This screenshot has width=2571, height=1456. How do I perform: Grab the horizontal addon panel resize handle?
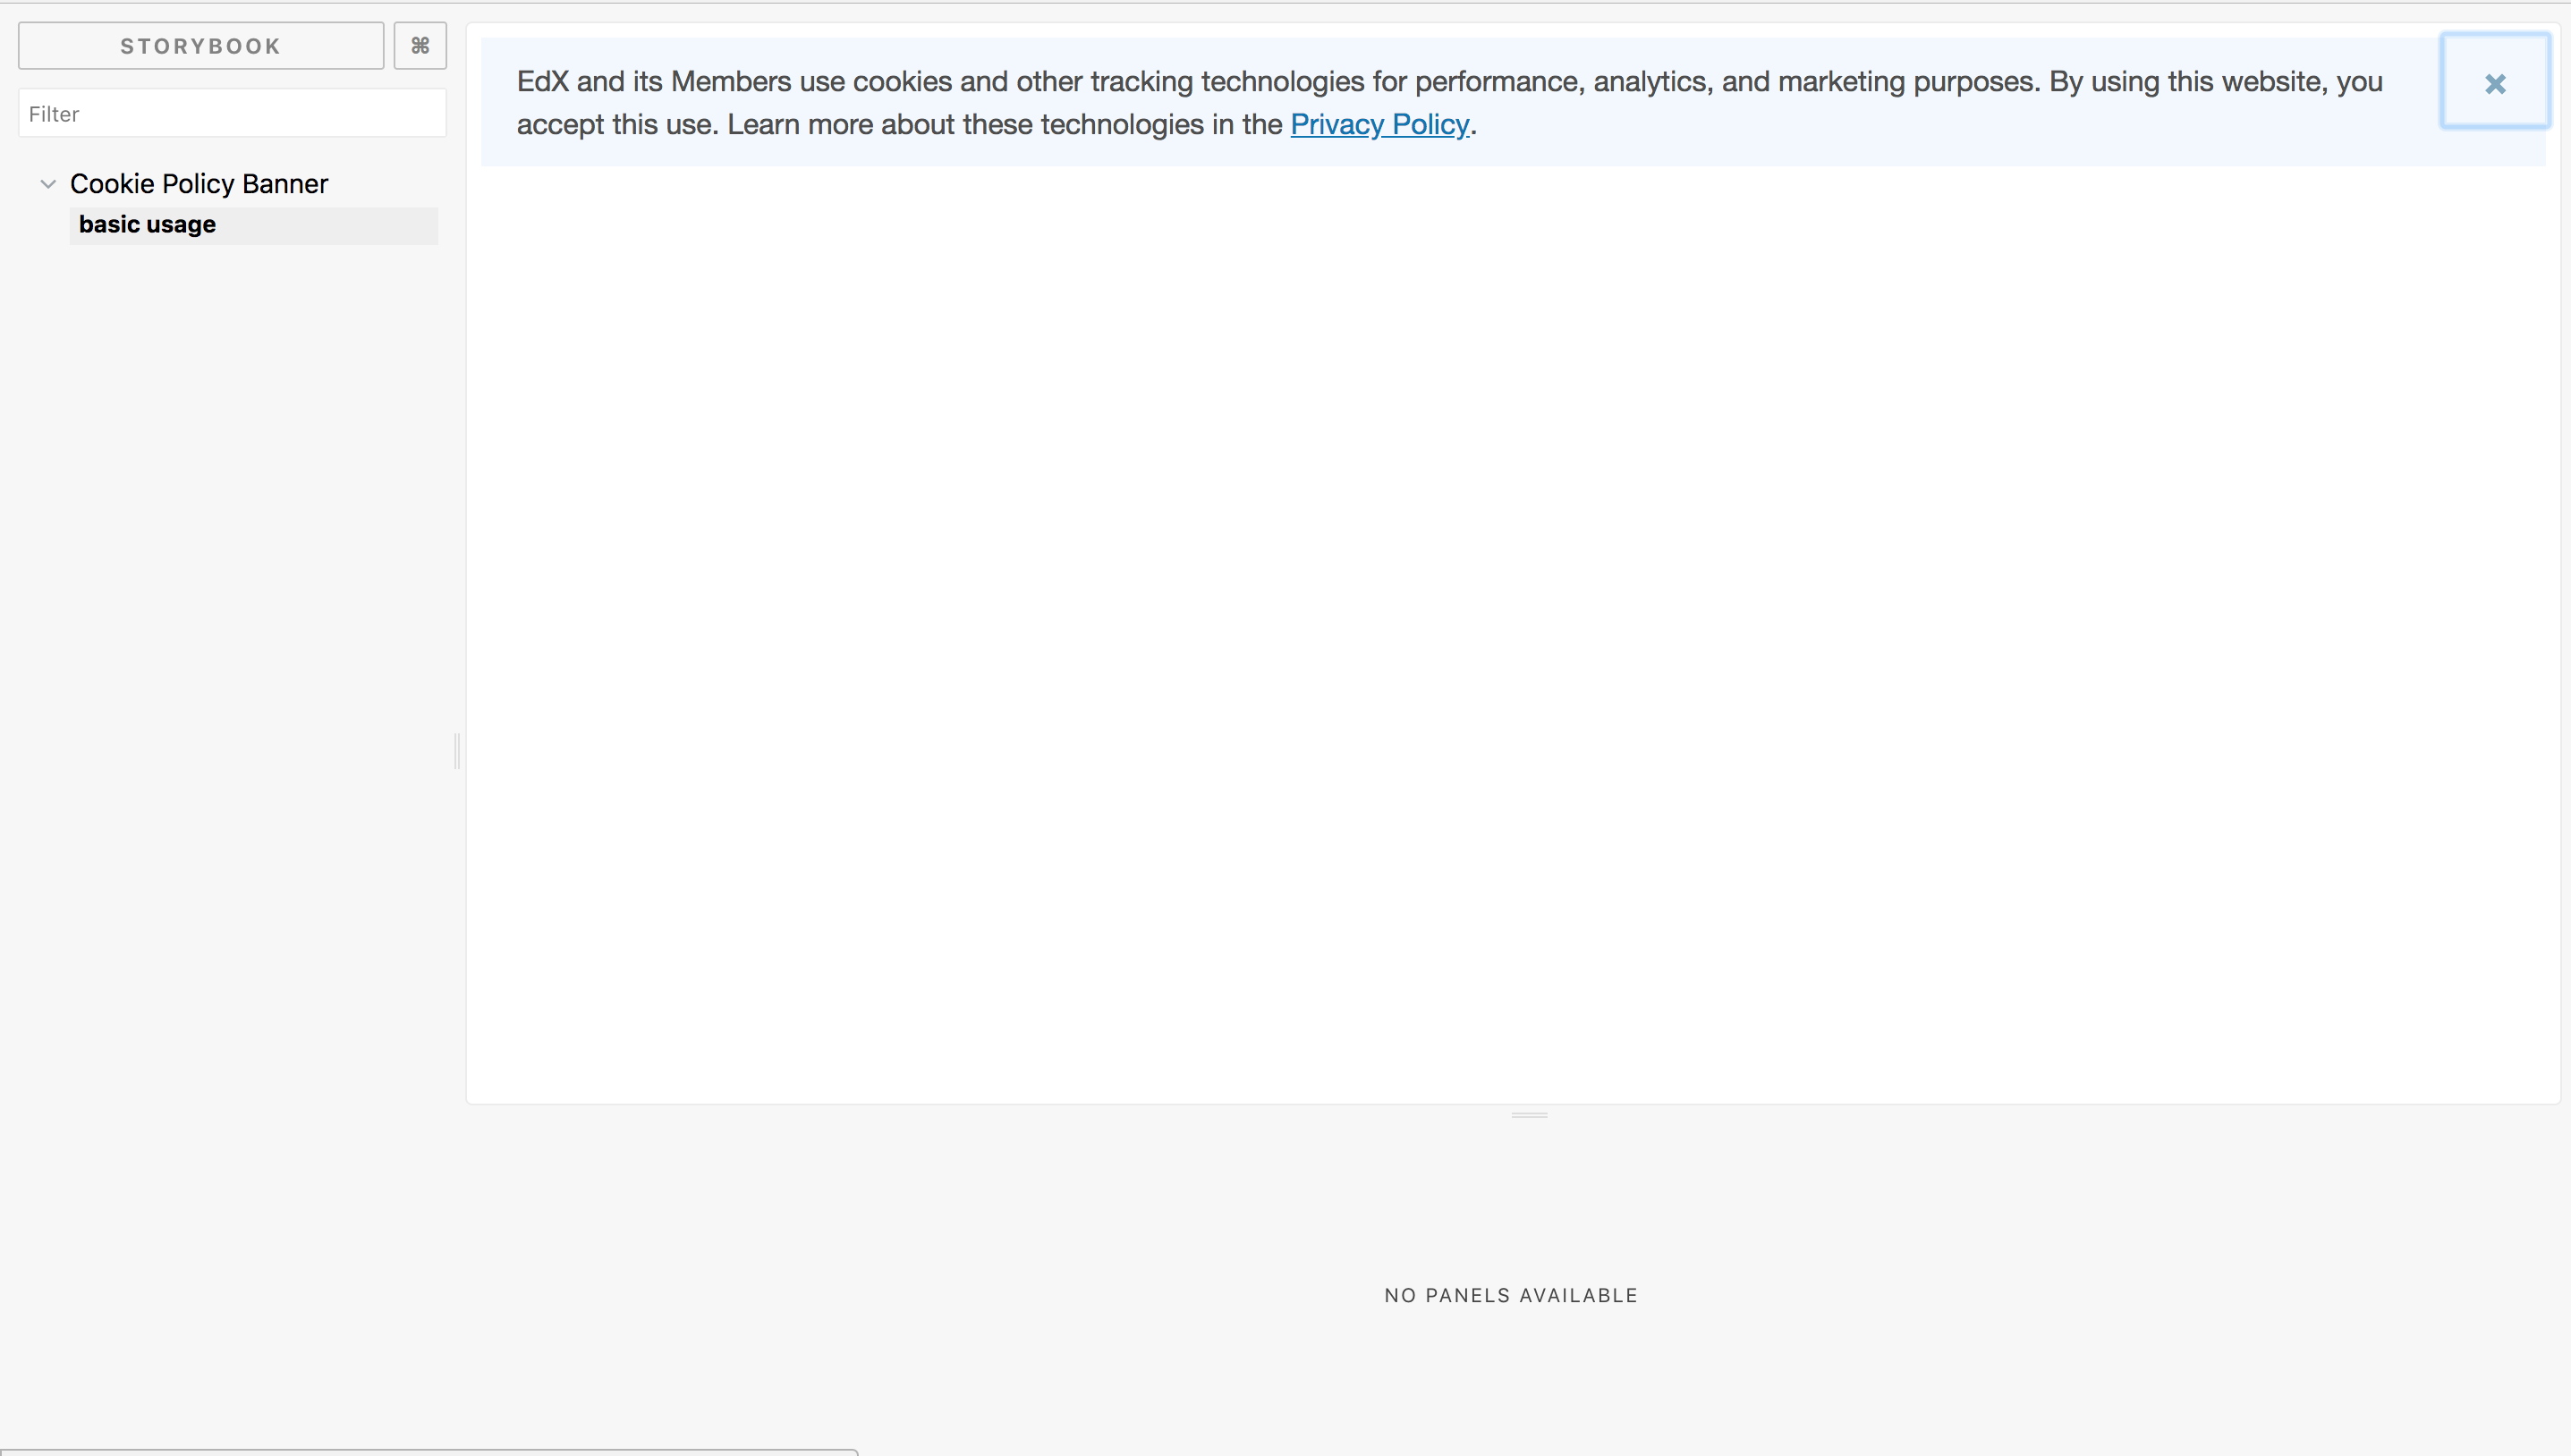(x=1529, y=1114)
